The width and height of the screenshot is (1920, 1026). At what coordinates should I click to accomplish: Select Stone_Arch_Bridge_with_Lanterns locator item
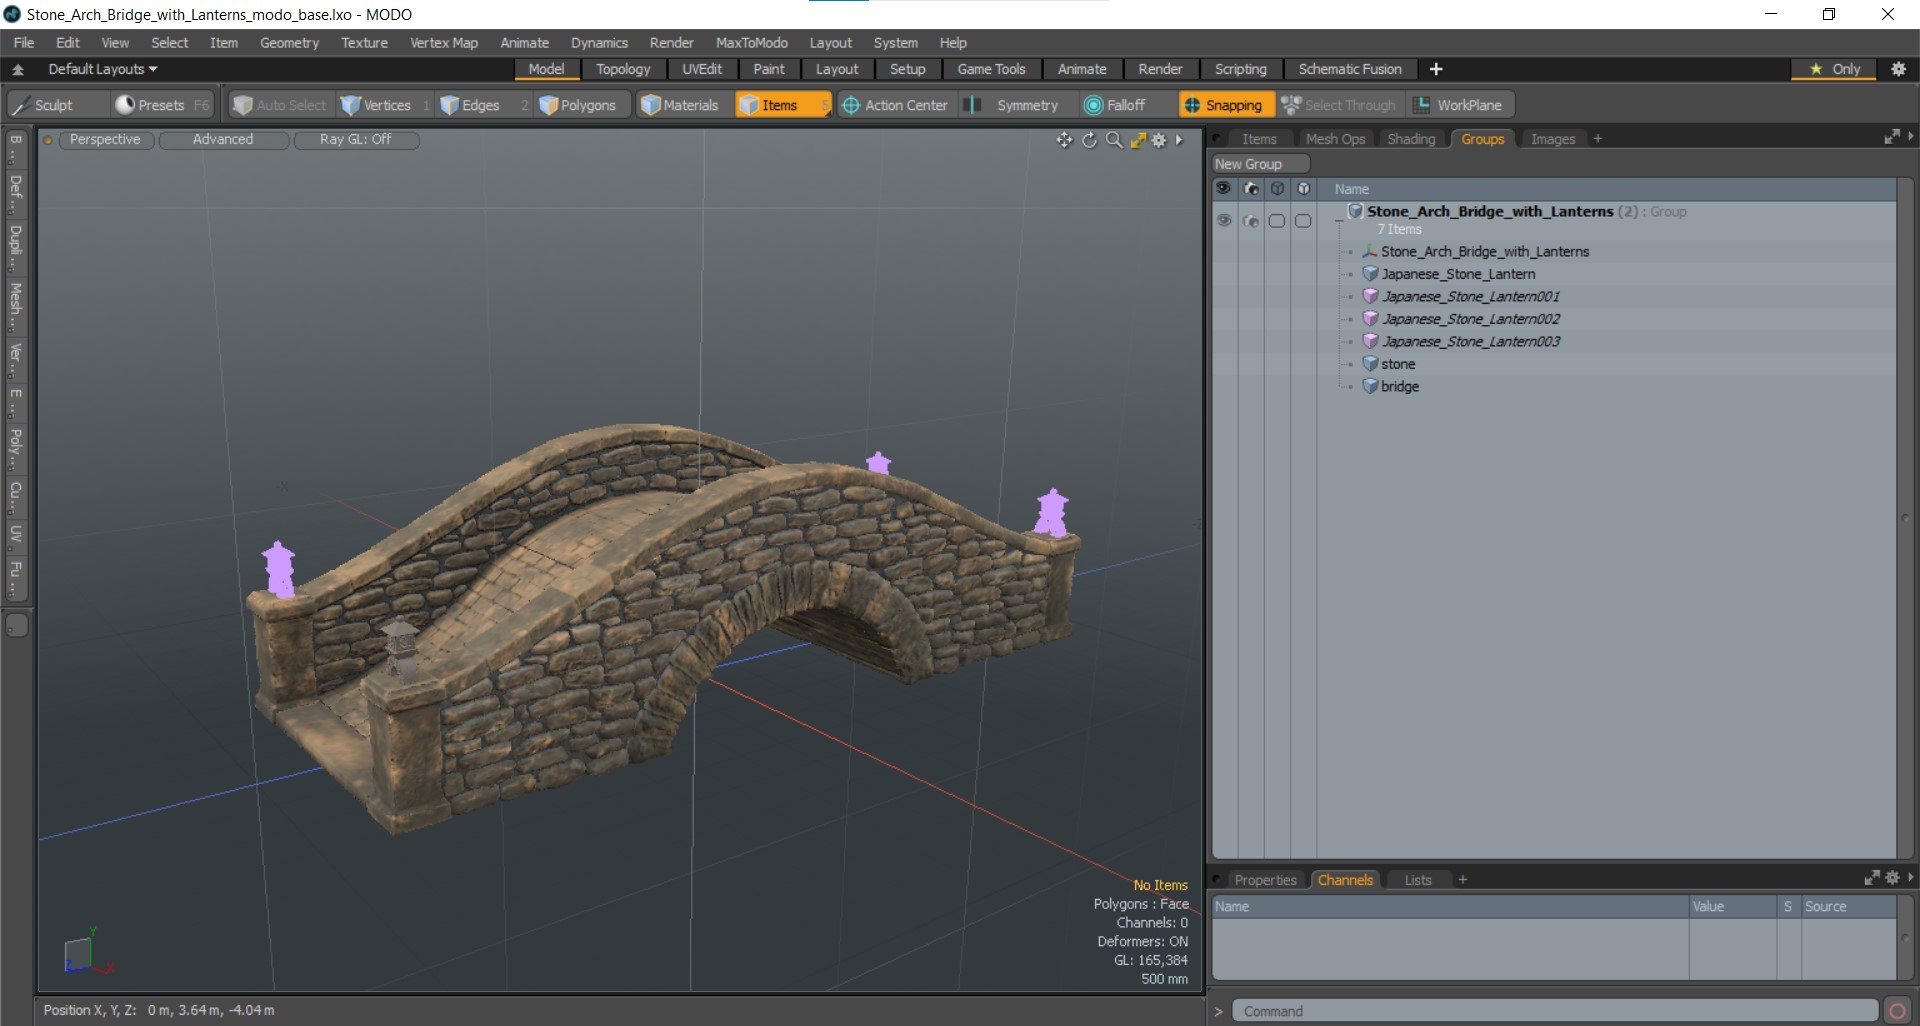point(1484,252)
